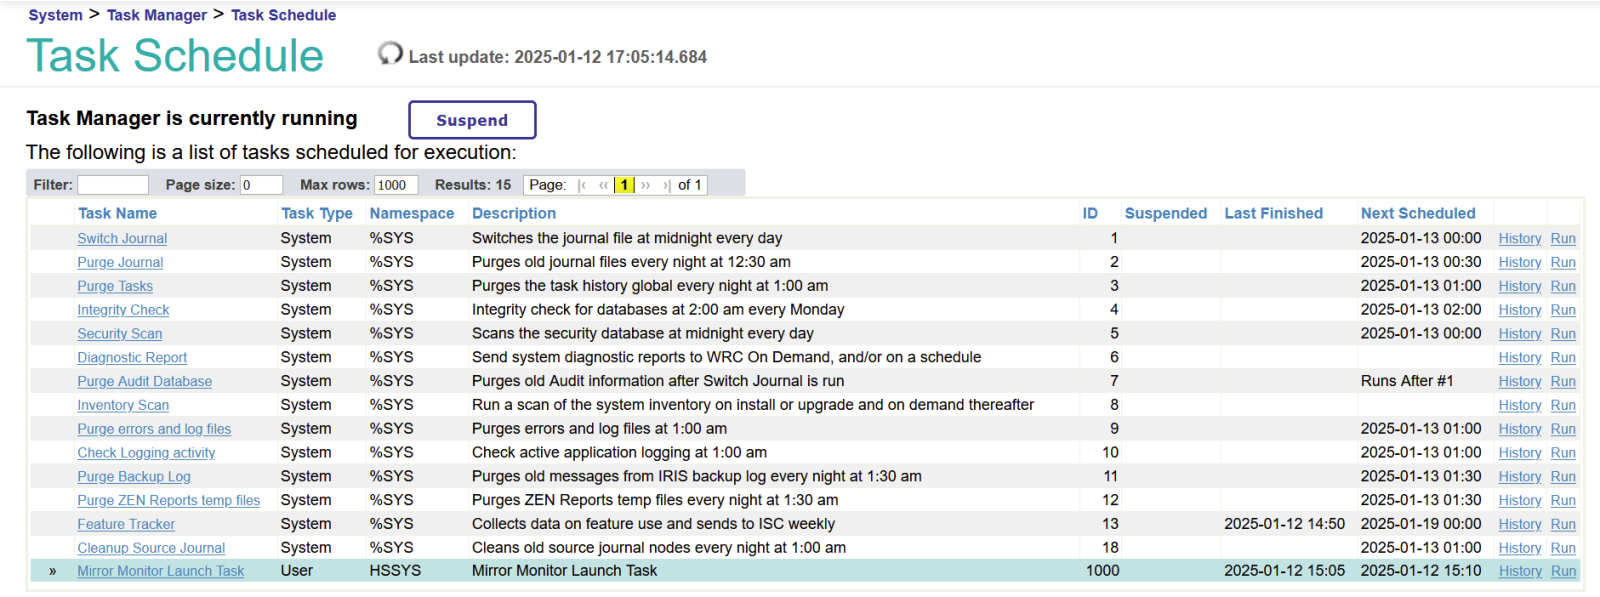The image size is (1600, 597).
Task: Open the Switch Journal task
Action: 122,239
